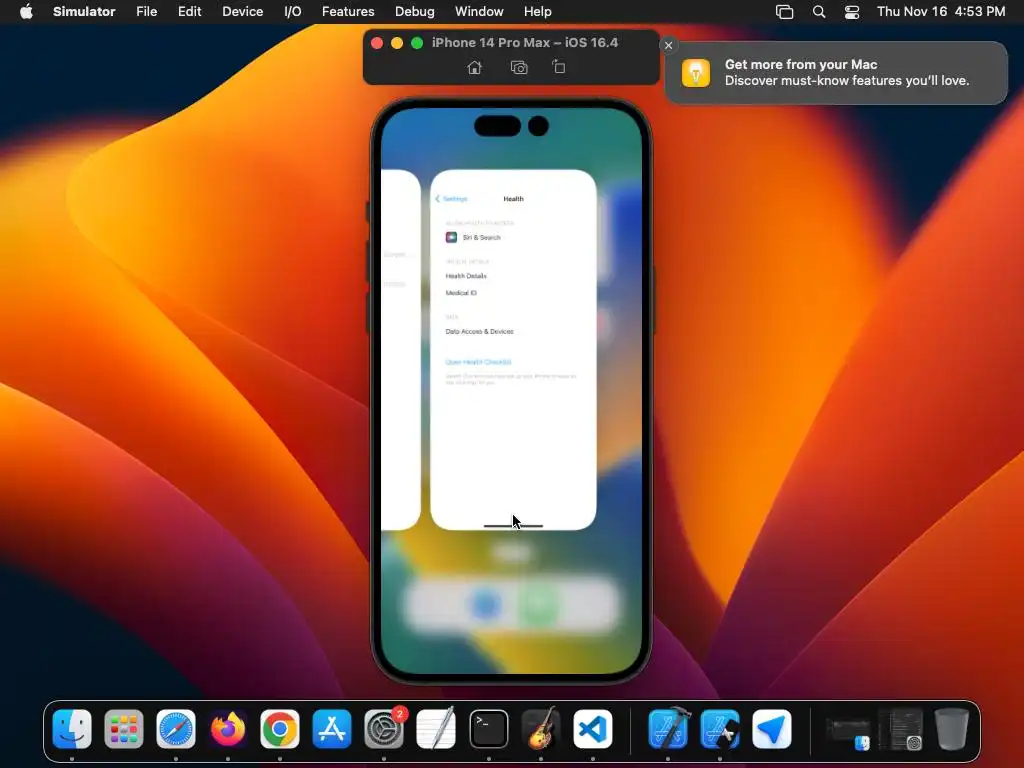1024x768 pixels.
Task: Tap the Open Health Checklist link
Action: (x=478, y=362)
